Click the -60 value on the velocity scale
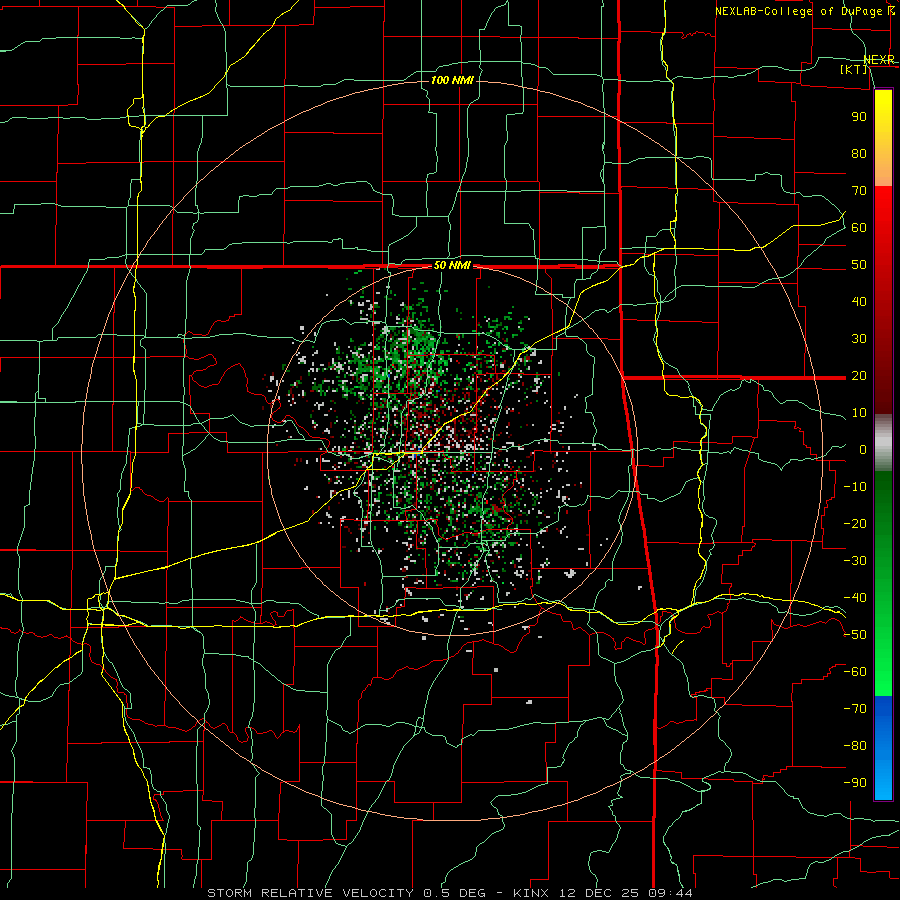This screenshot has width=900, height=900. 855,672
